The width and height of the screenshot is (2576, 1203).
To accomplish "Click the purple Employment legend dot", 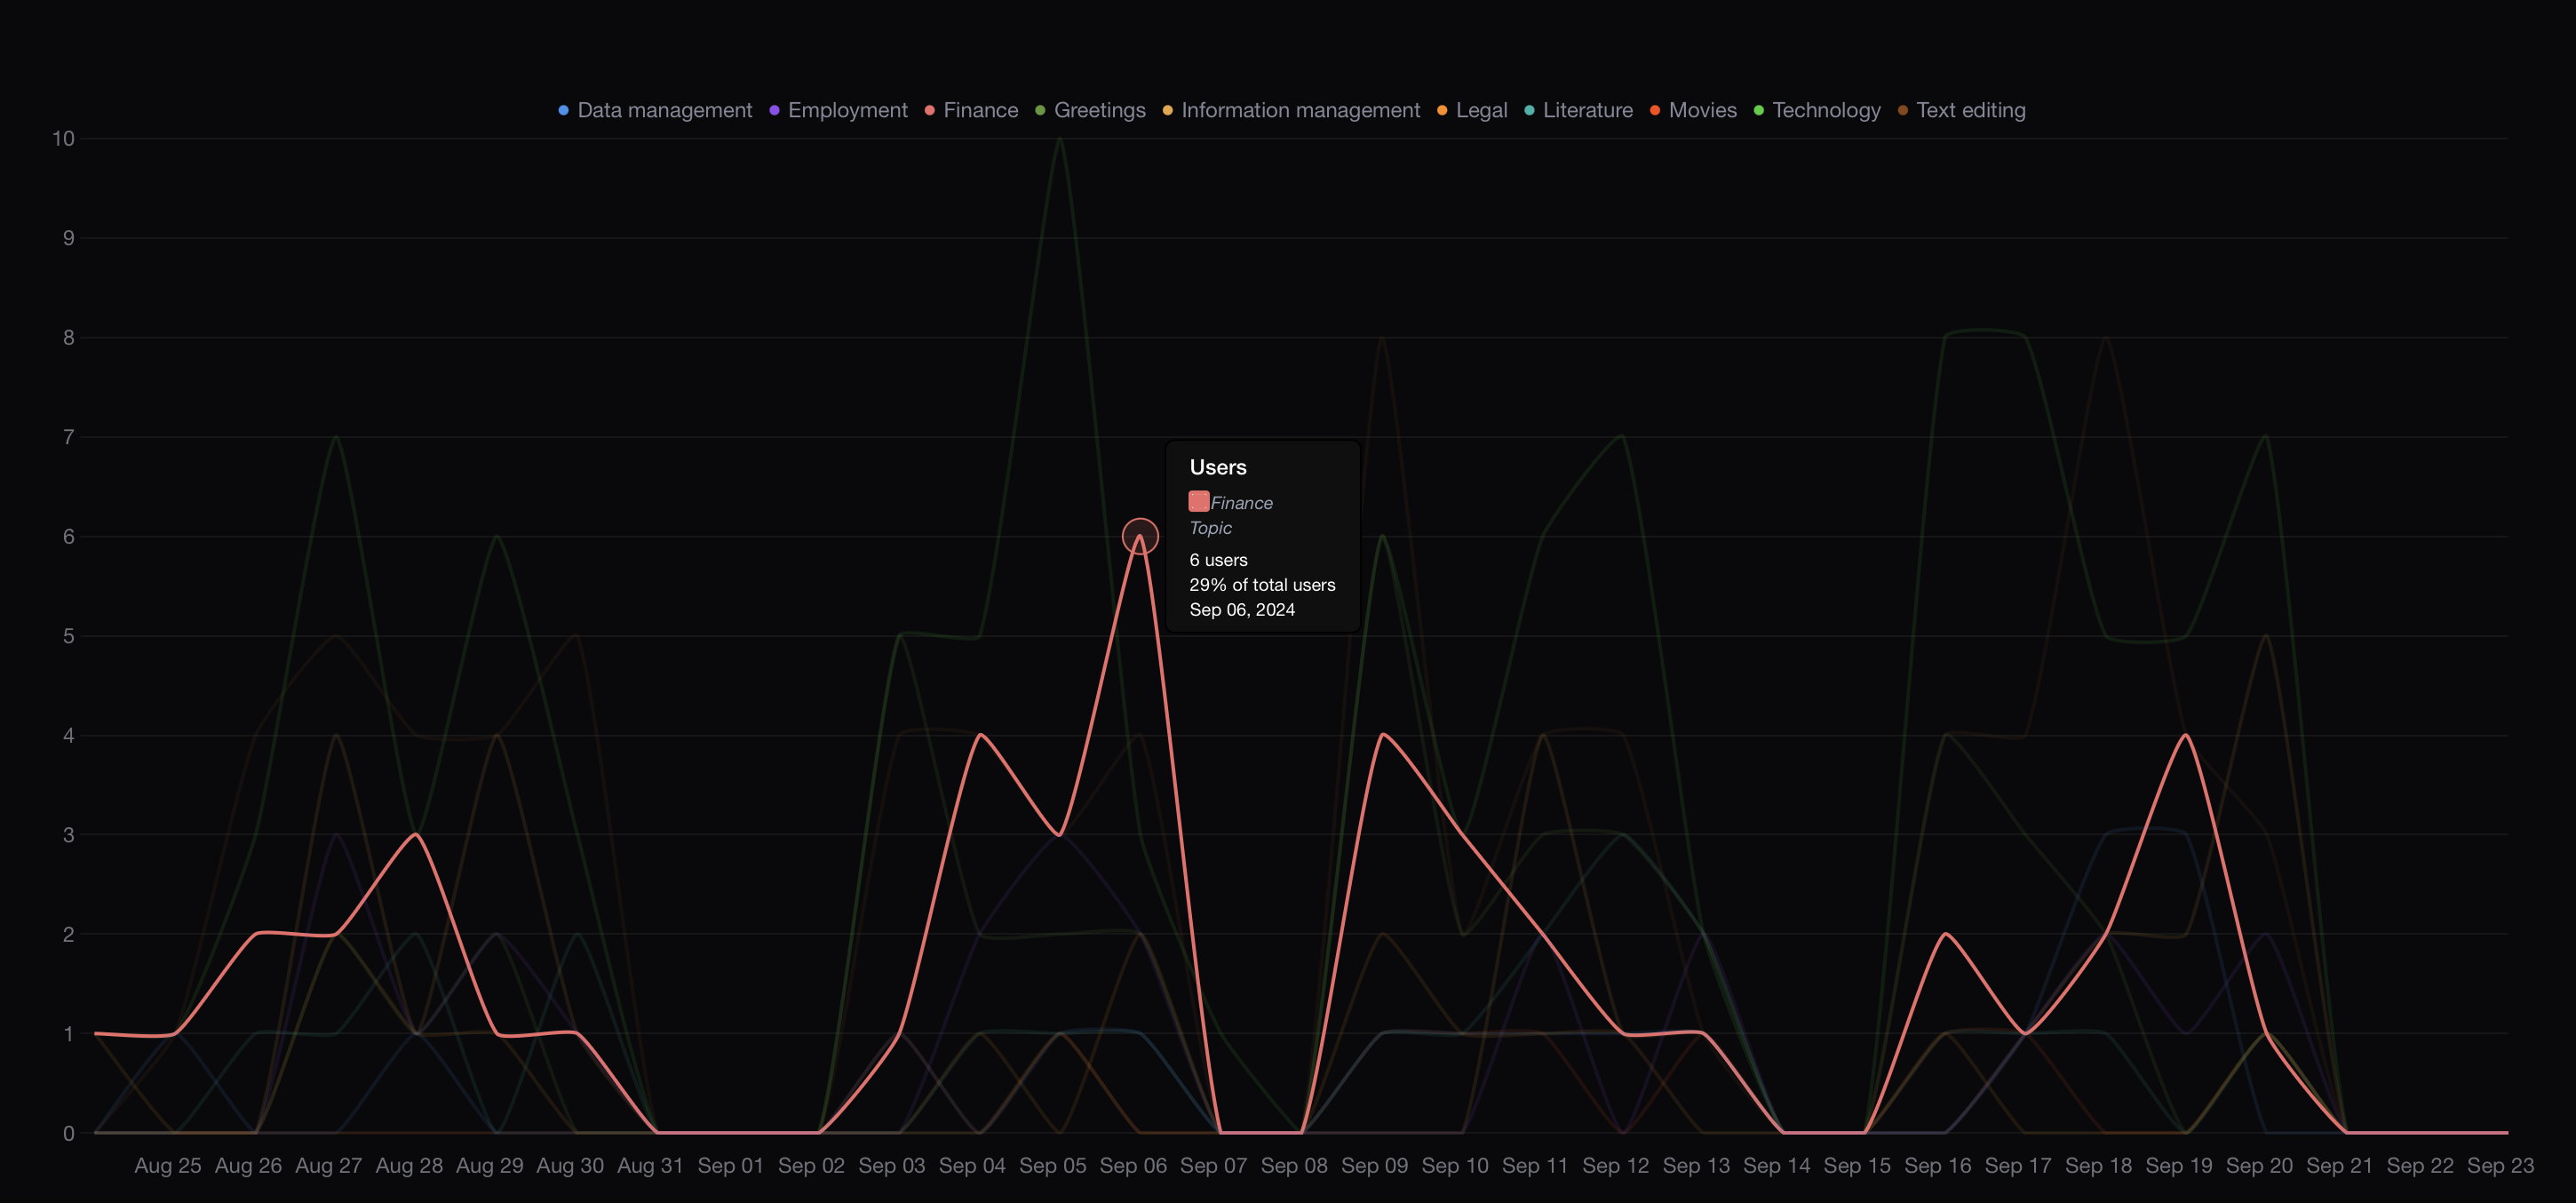I will (774, 110).
